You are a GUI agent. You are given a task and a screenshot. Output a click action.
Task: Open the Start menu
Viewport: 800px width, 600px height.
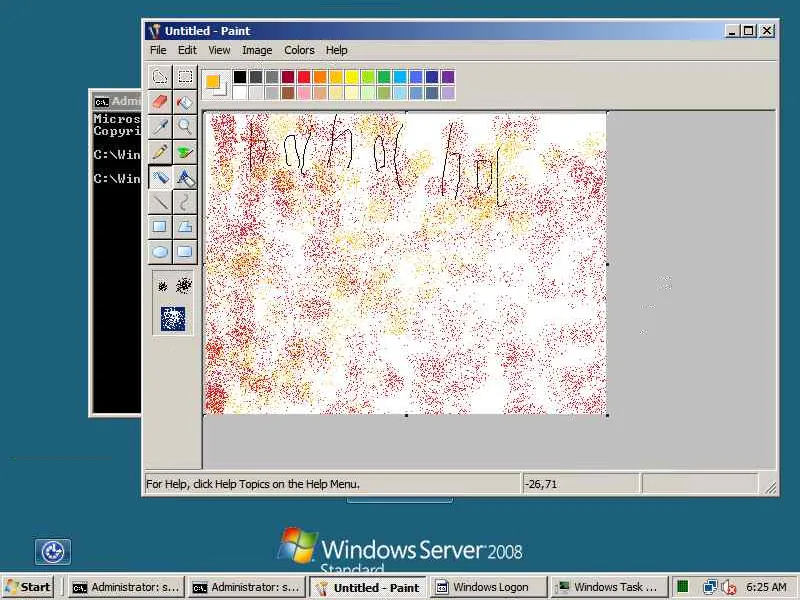pos(29,587)
